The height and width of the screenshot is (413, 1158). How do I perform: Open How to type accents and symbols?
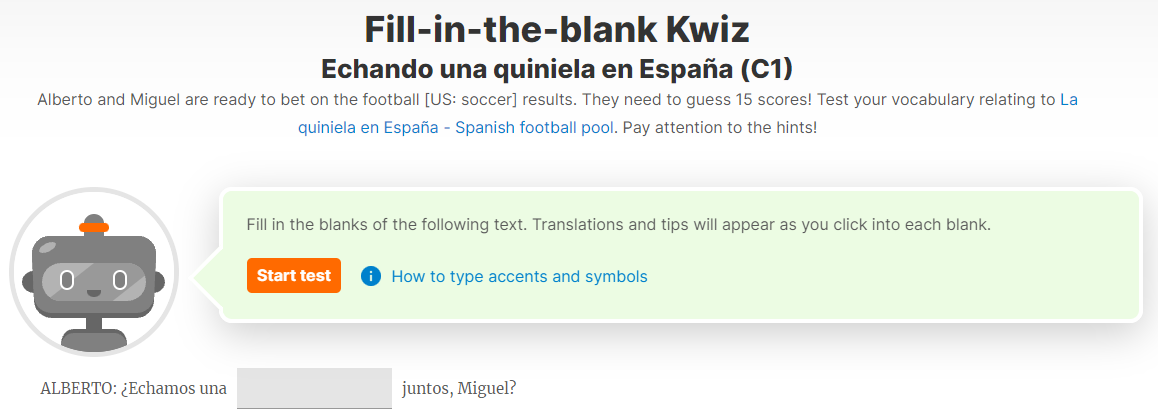519,276
